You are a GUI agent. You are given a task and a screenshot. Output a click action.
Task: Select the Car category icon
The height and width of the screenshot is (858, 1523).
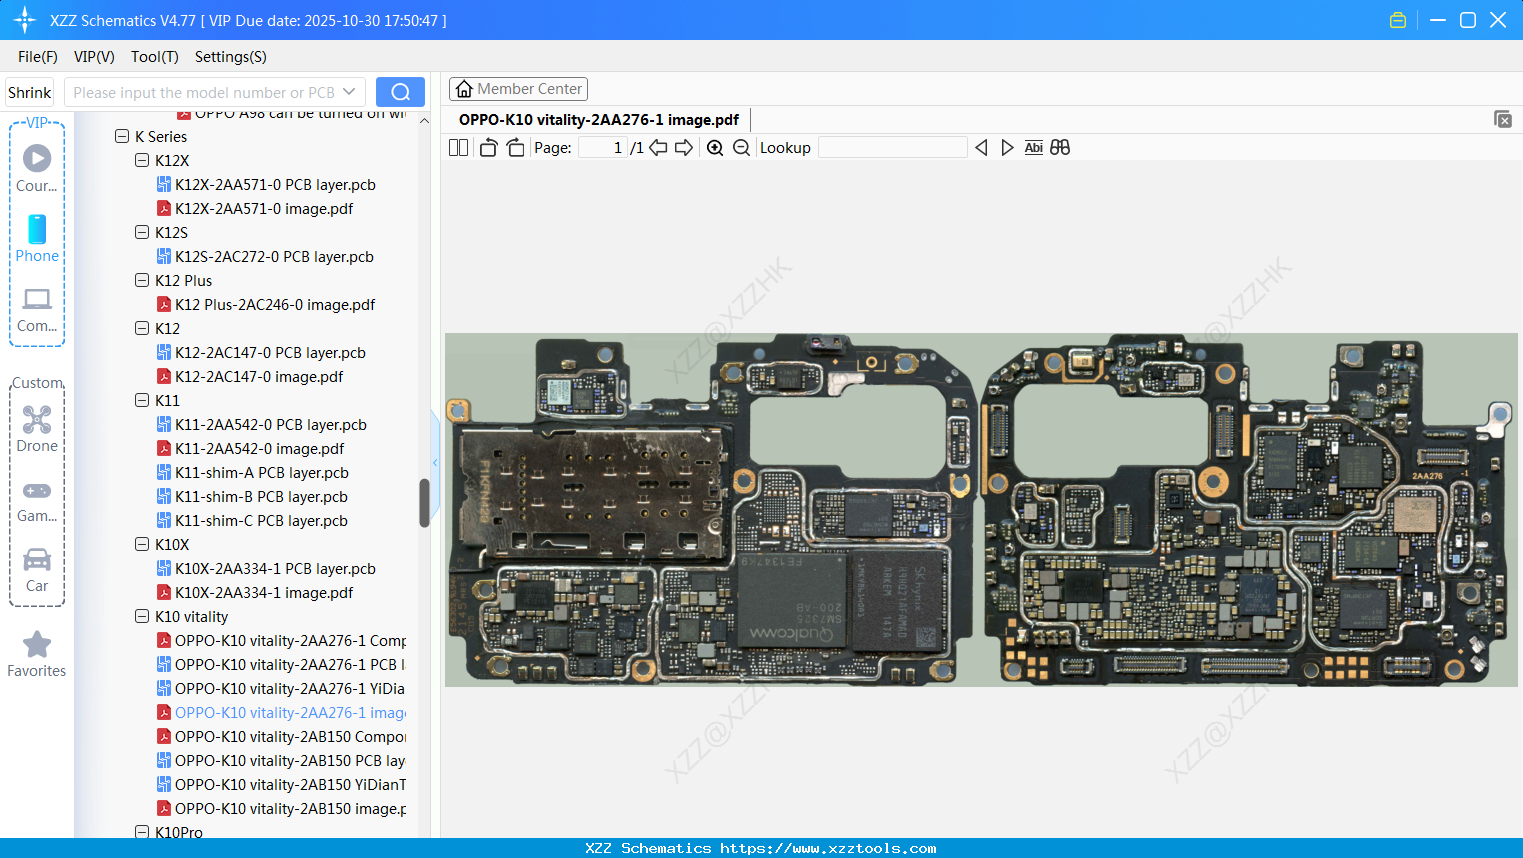[x=37, y=570]
